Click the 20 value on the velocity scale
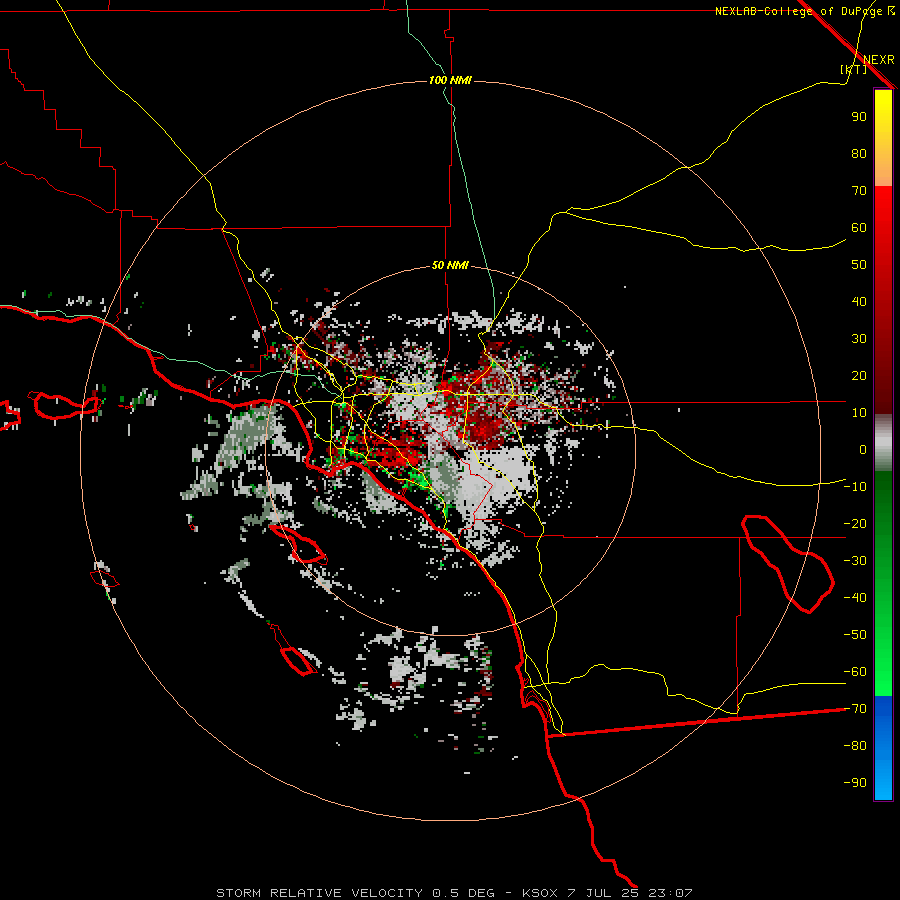The height and width of the screenshot is (900, 900). tap(859, 375)
